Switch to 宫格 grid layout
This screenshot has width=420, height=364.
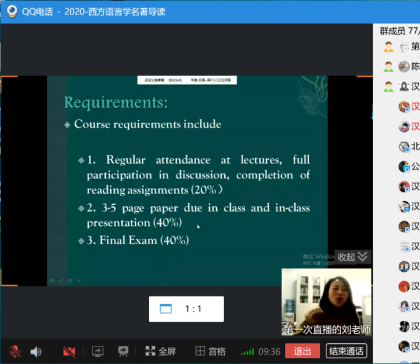click(210, 351)
